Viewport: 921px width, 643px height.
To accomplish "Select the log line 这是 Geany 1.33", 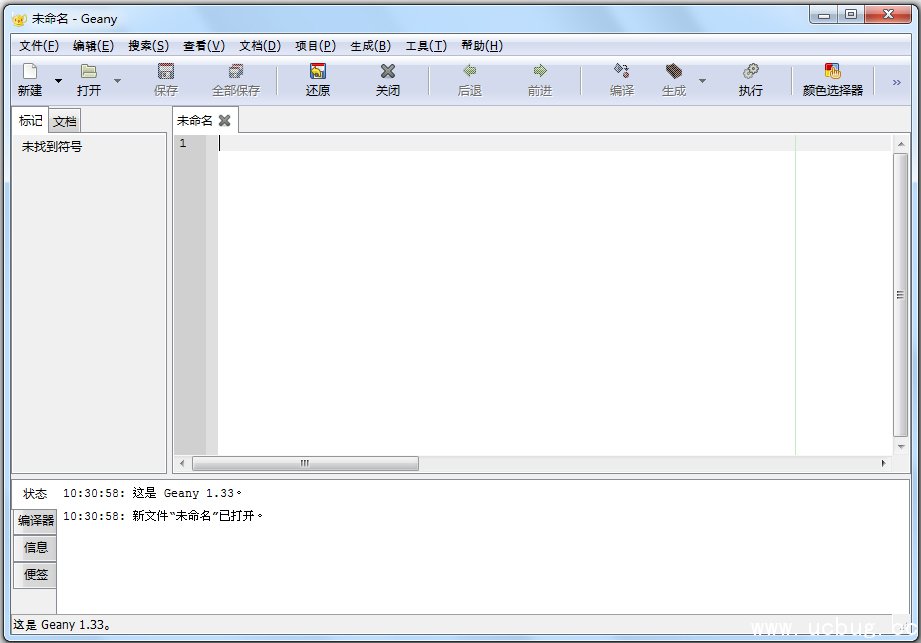I will click(x=152, y=493).
